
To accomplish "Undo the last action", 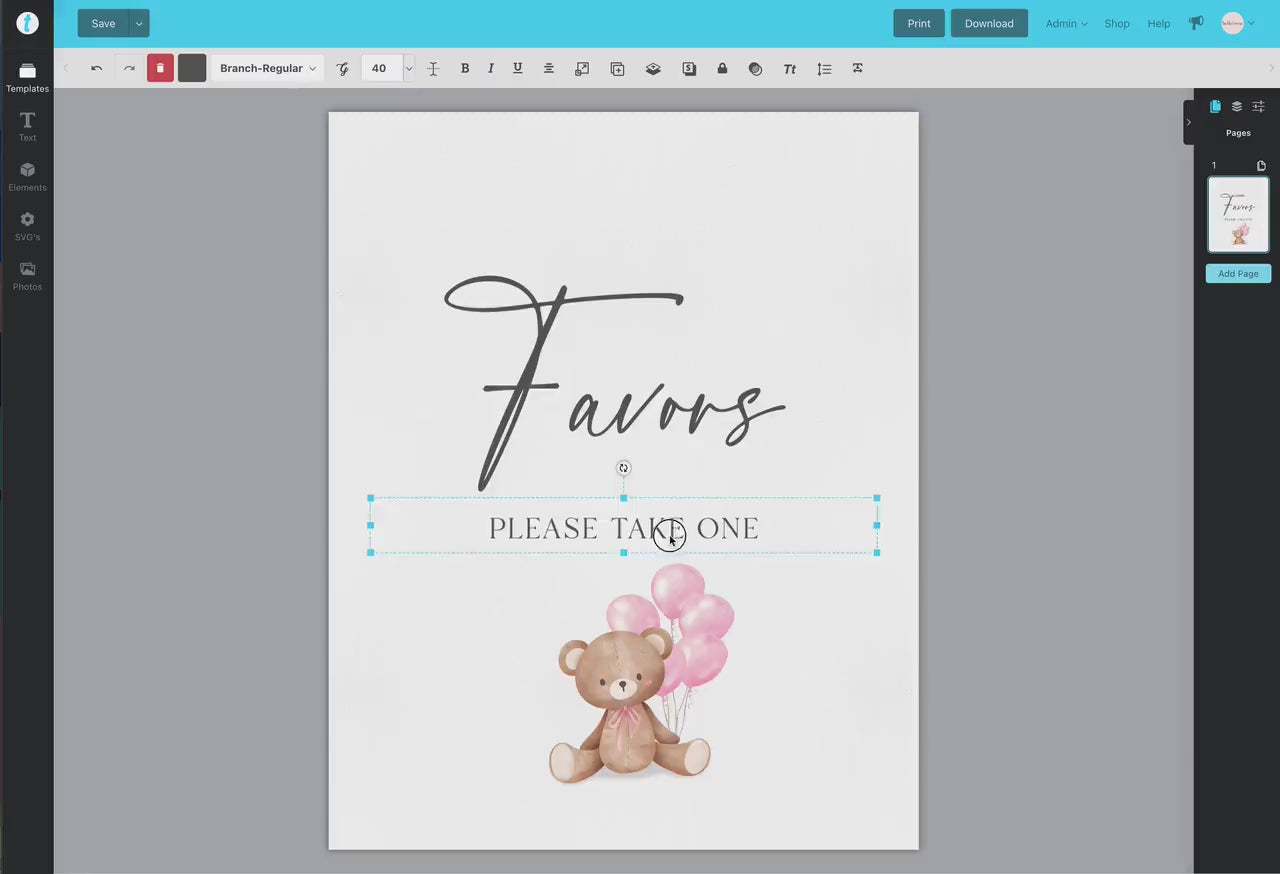I will 96,68.
